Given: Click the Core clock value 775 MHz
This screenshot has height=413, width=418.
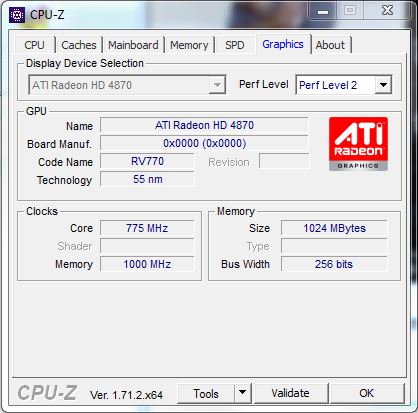Looking at the screenshot, I should [147, 228].
